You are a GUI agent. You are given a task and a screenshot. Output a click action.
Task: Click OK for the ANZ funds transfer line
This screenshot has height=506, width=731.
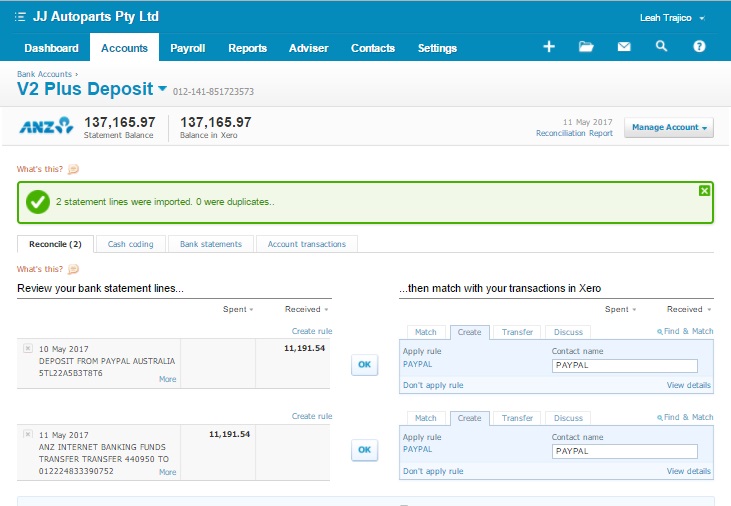pos(365,450)
